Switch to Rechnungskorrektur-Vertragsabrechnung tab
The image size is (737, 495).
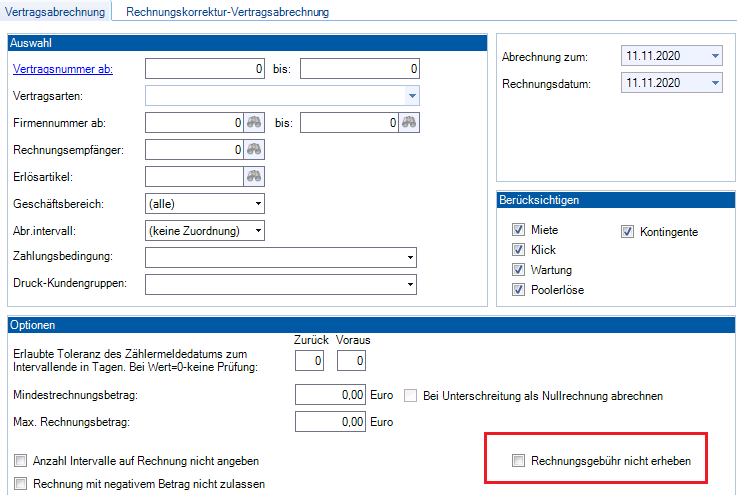pyautogui.click(x=227, y=12)
